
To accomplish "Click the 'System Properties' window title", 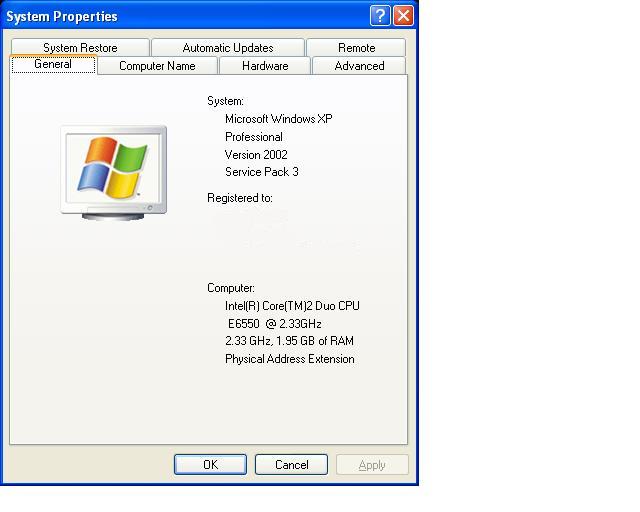I will tap(62, 16).
